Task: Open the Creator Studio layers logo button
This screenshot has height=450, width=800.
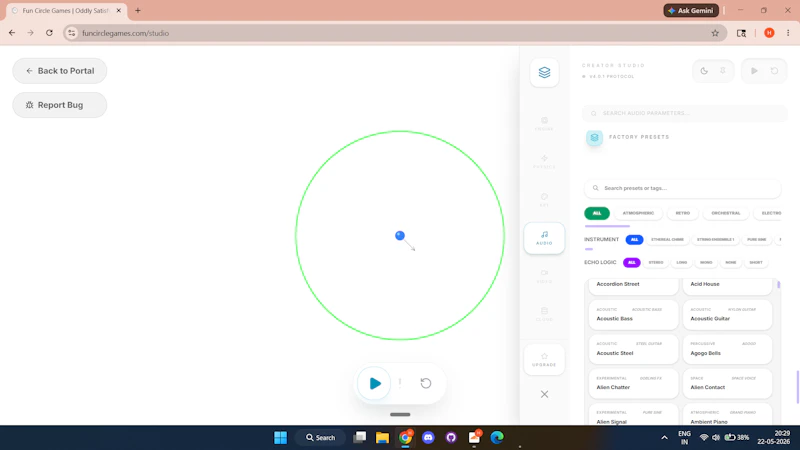Action: 544,72
